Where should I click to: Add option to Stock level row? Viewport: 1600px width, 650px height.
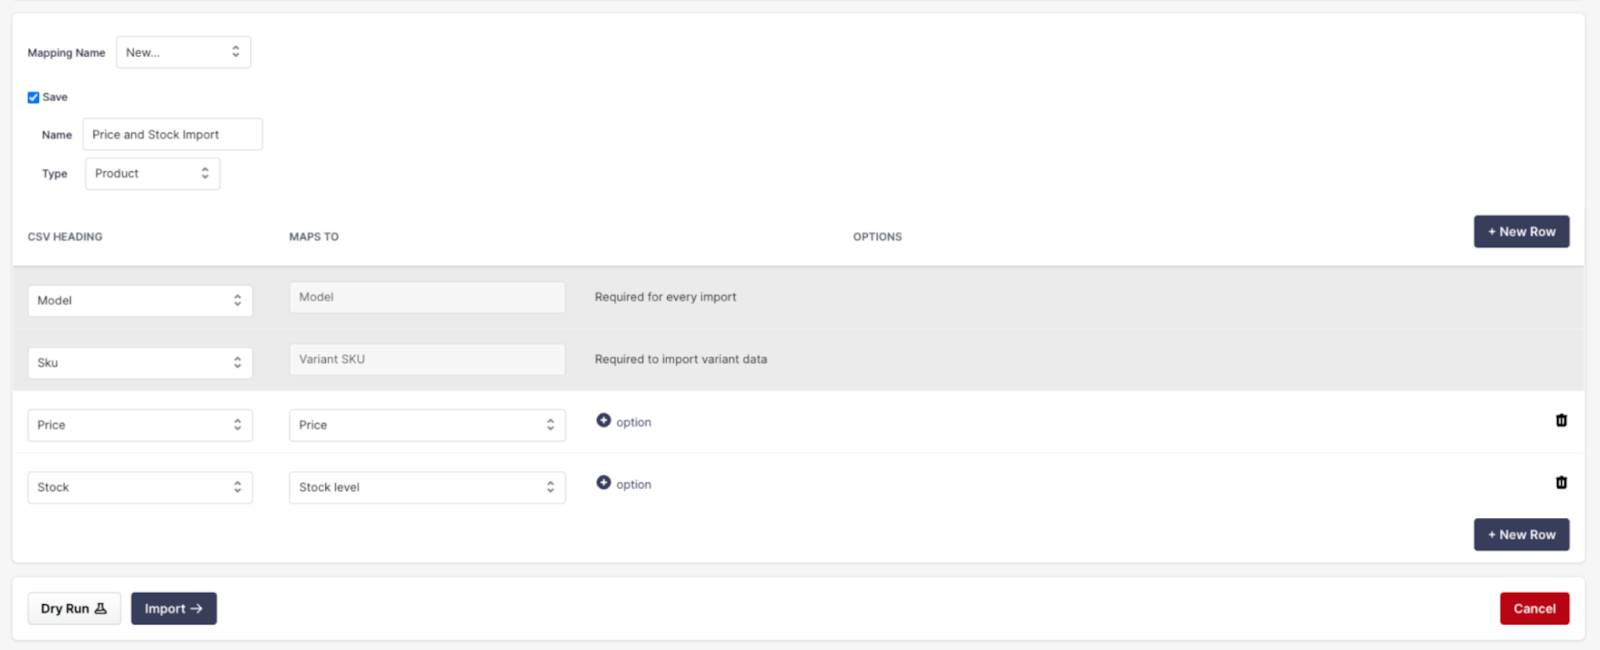(623, 484)
